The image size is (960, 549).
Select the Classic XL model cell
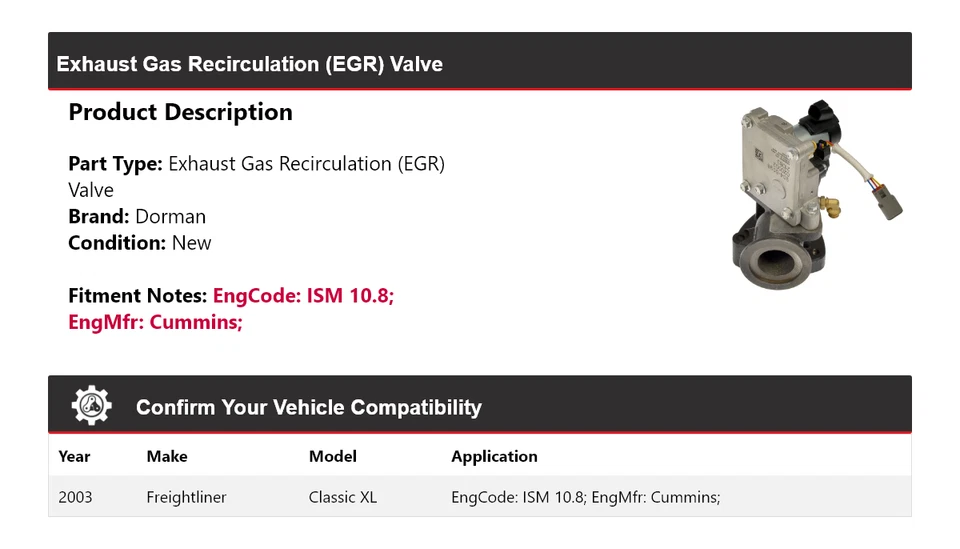pos(343,497)
